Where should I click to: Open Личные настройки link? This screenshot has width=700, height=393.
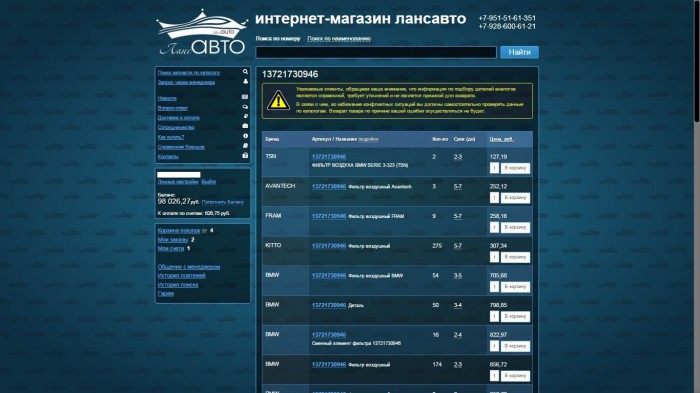[x=178, y=182]
